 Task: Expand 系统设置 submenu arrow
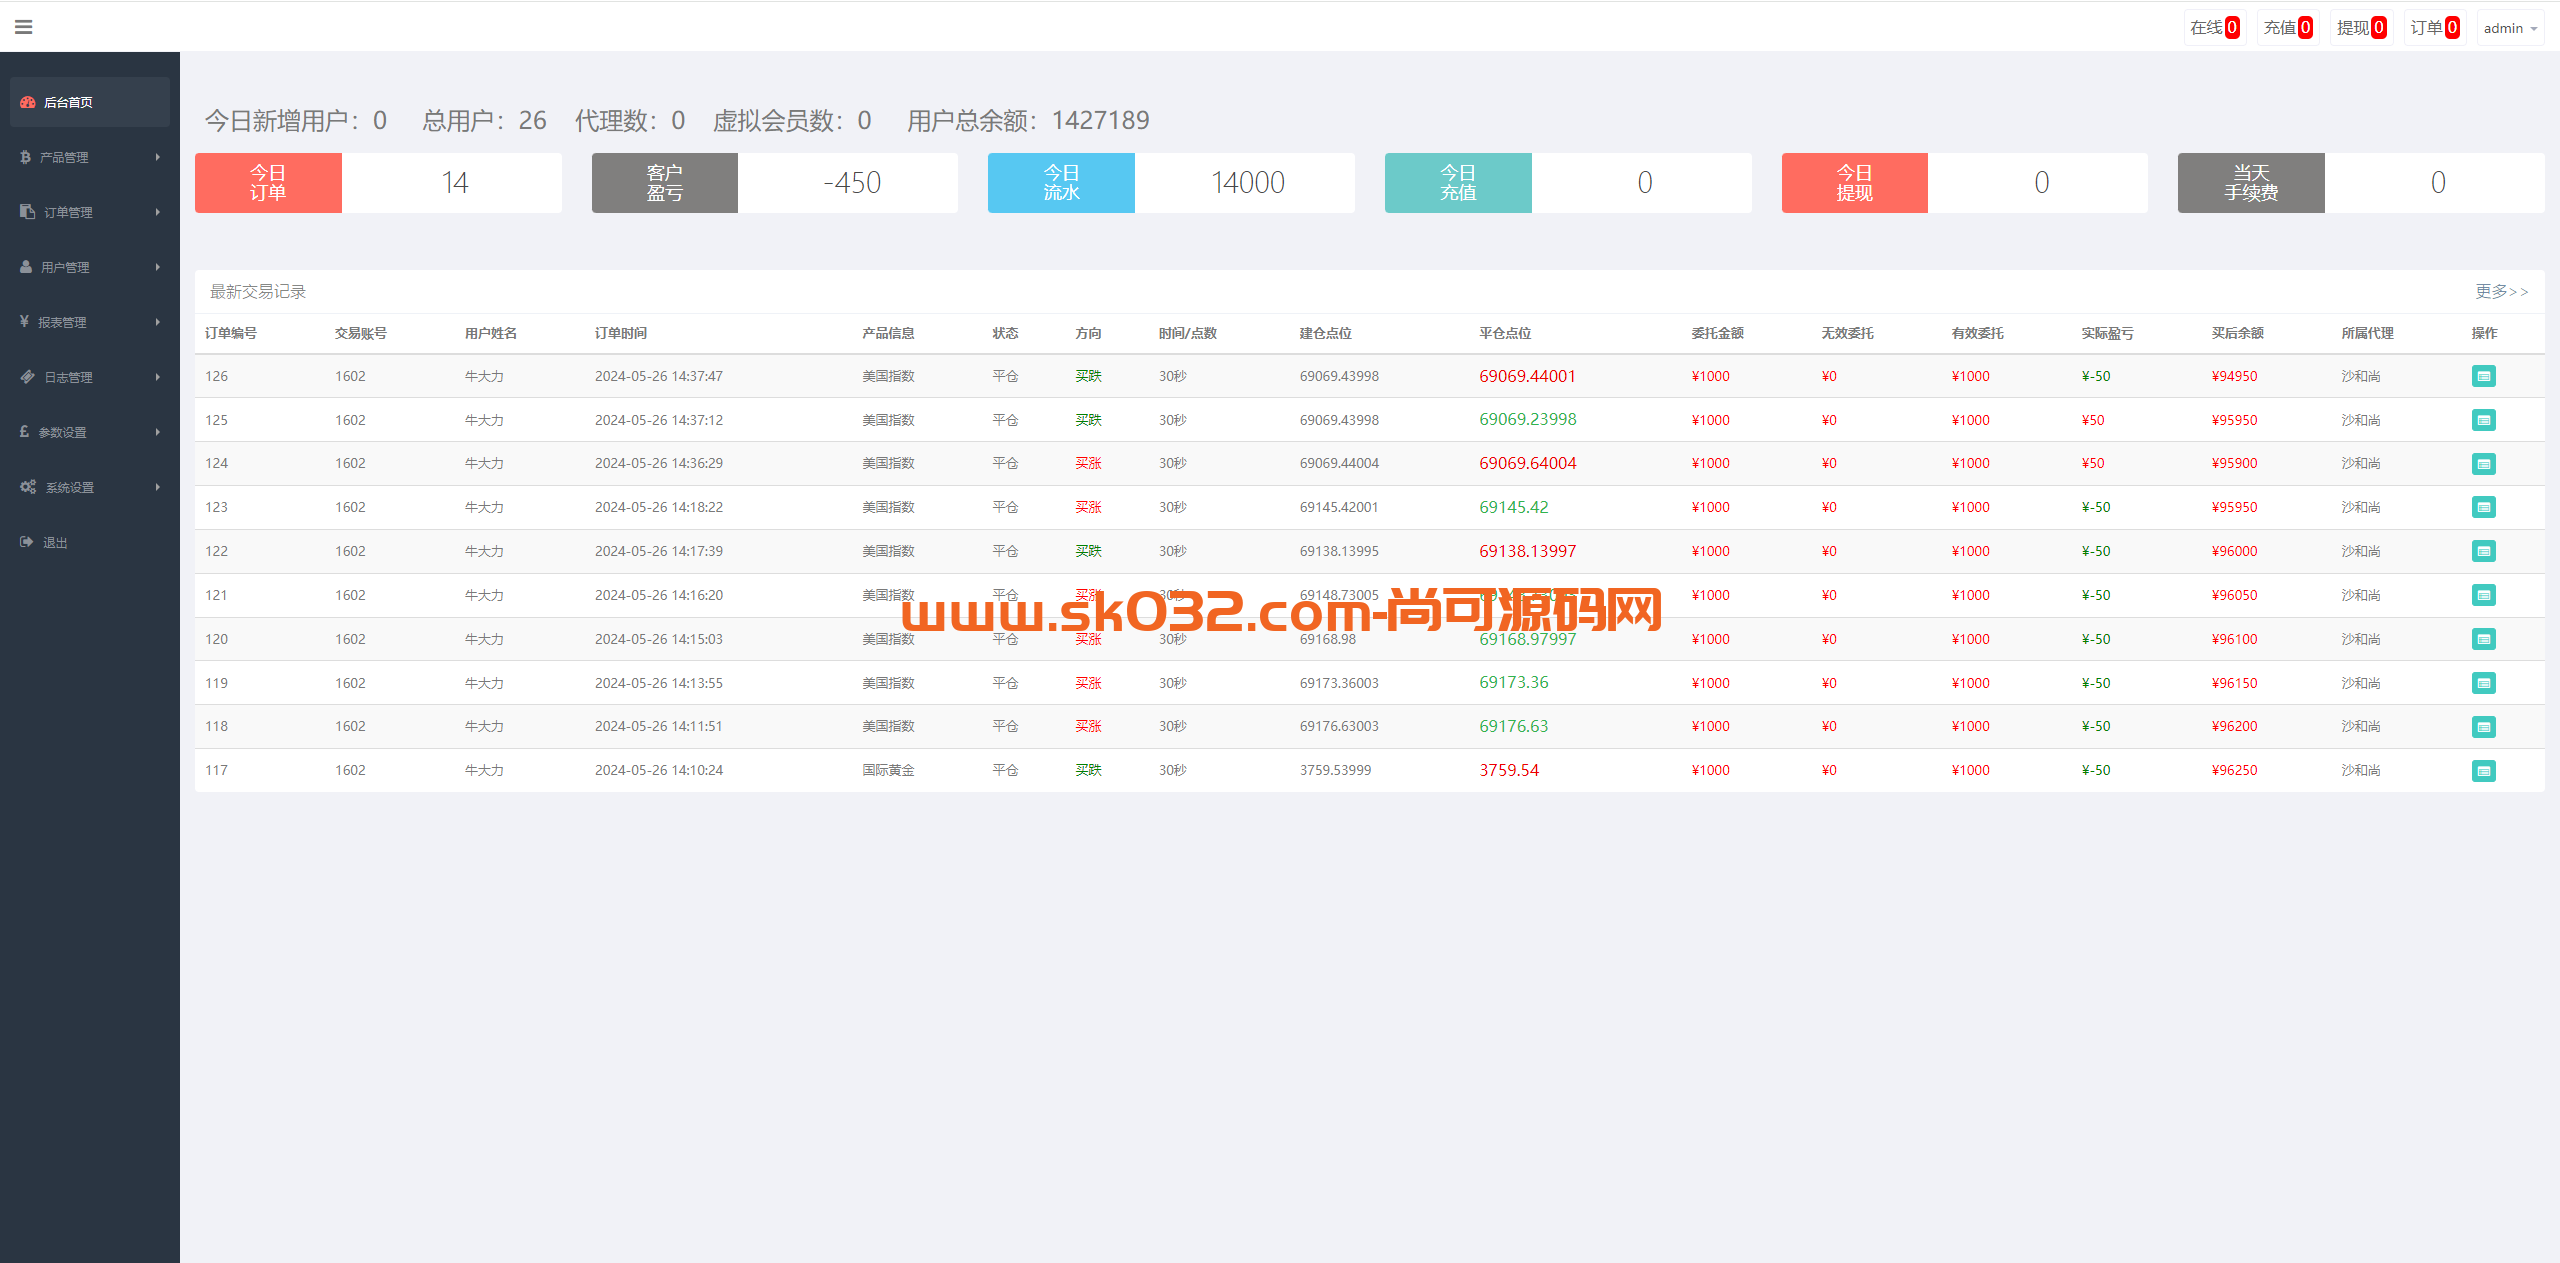pos(158,487)
